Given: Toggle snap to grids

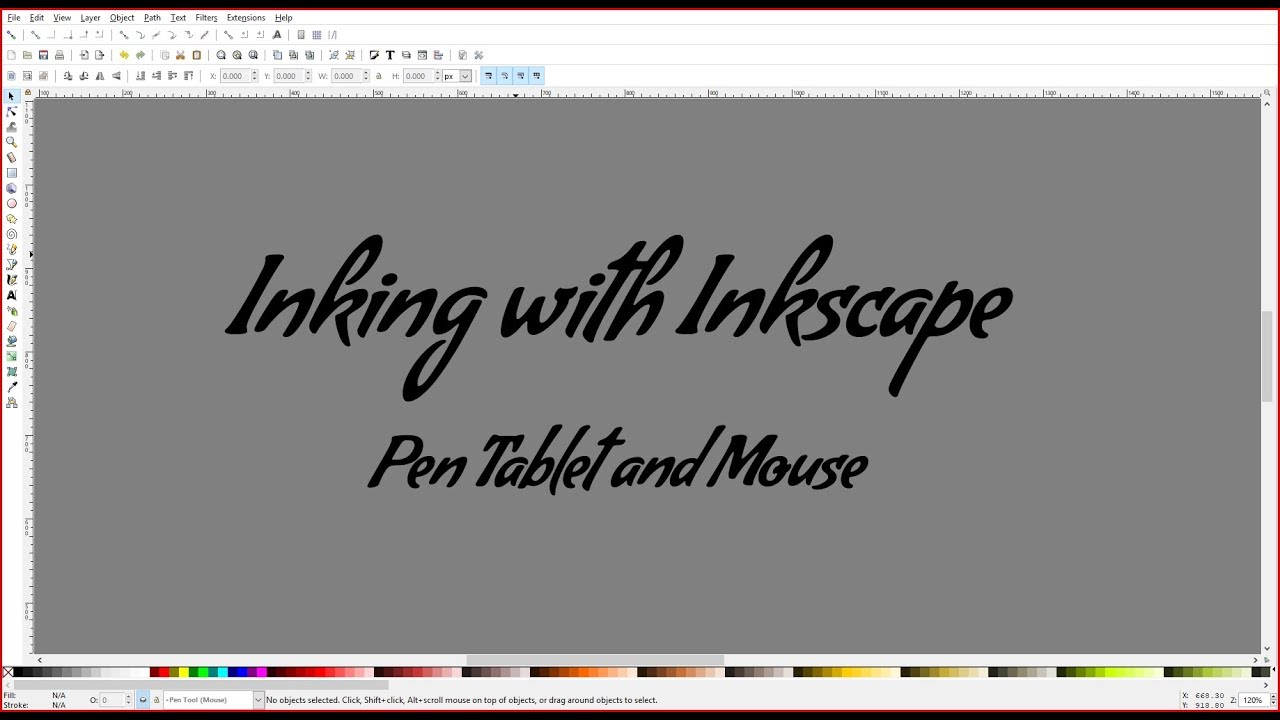Looking at the screenshot, I should pyautogui.click(x=317, y=34).
